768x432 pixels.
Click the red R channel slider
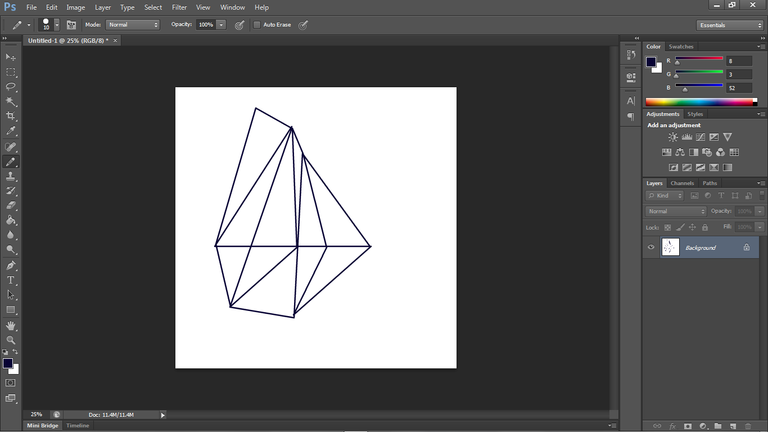click(x=699, y=58)
